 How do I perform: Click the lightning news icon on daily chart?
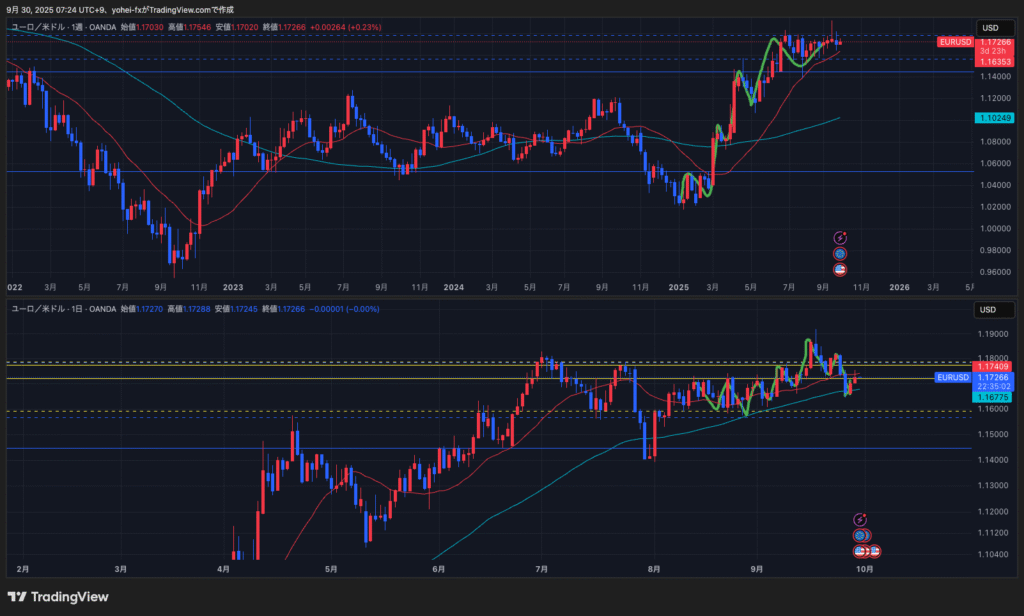click(859, 519)
